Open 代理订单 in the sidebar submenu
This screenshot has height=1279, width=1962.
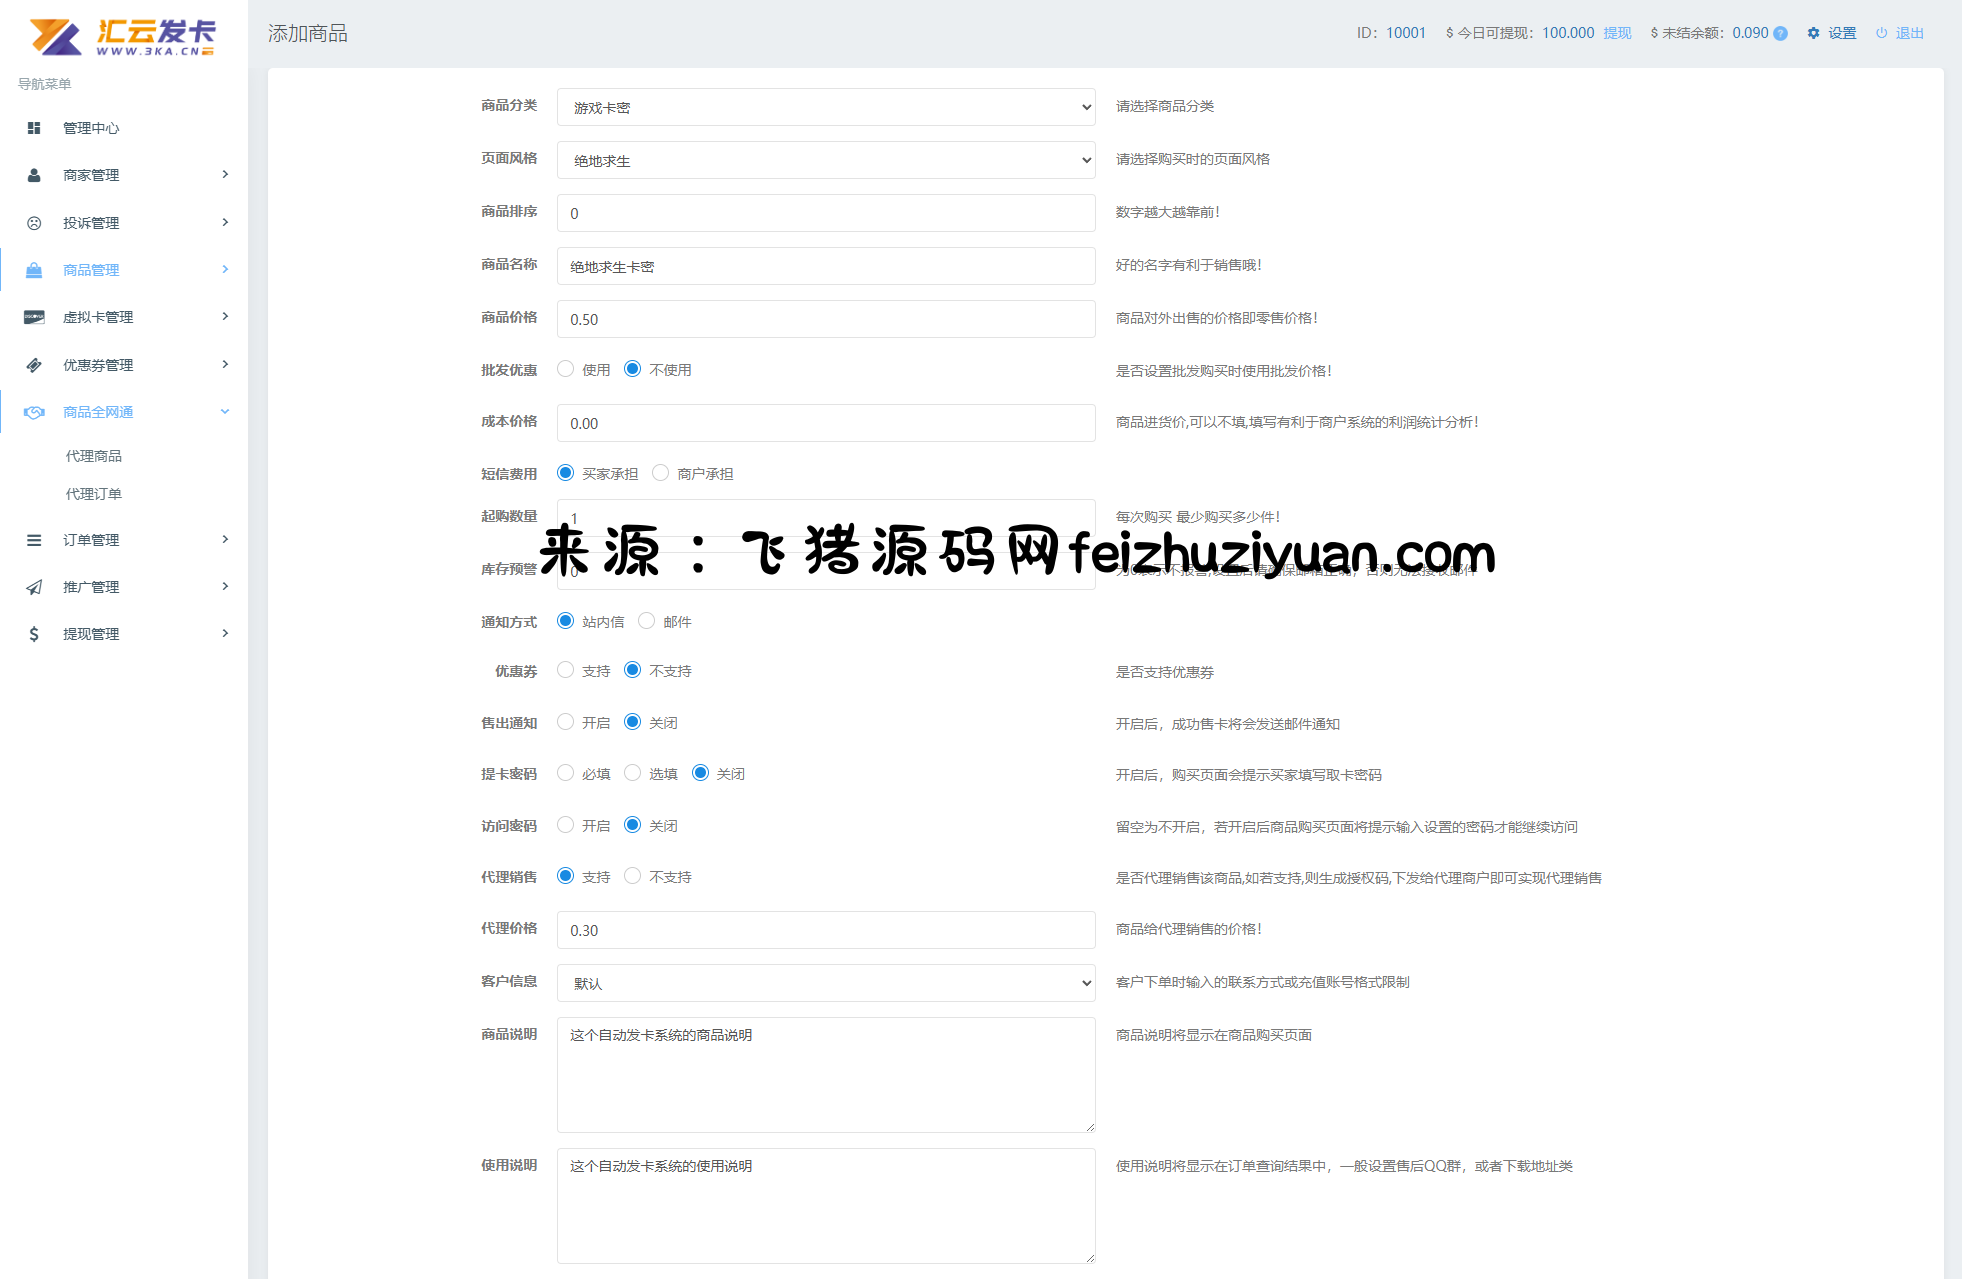[x=94, y=494]
